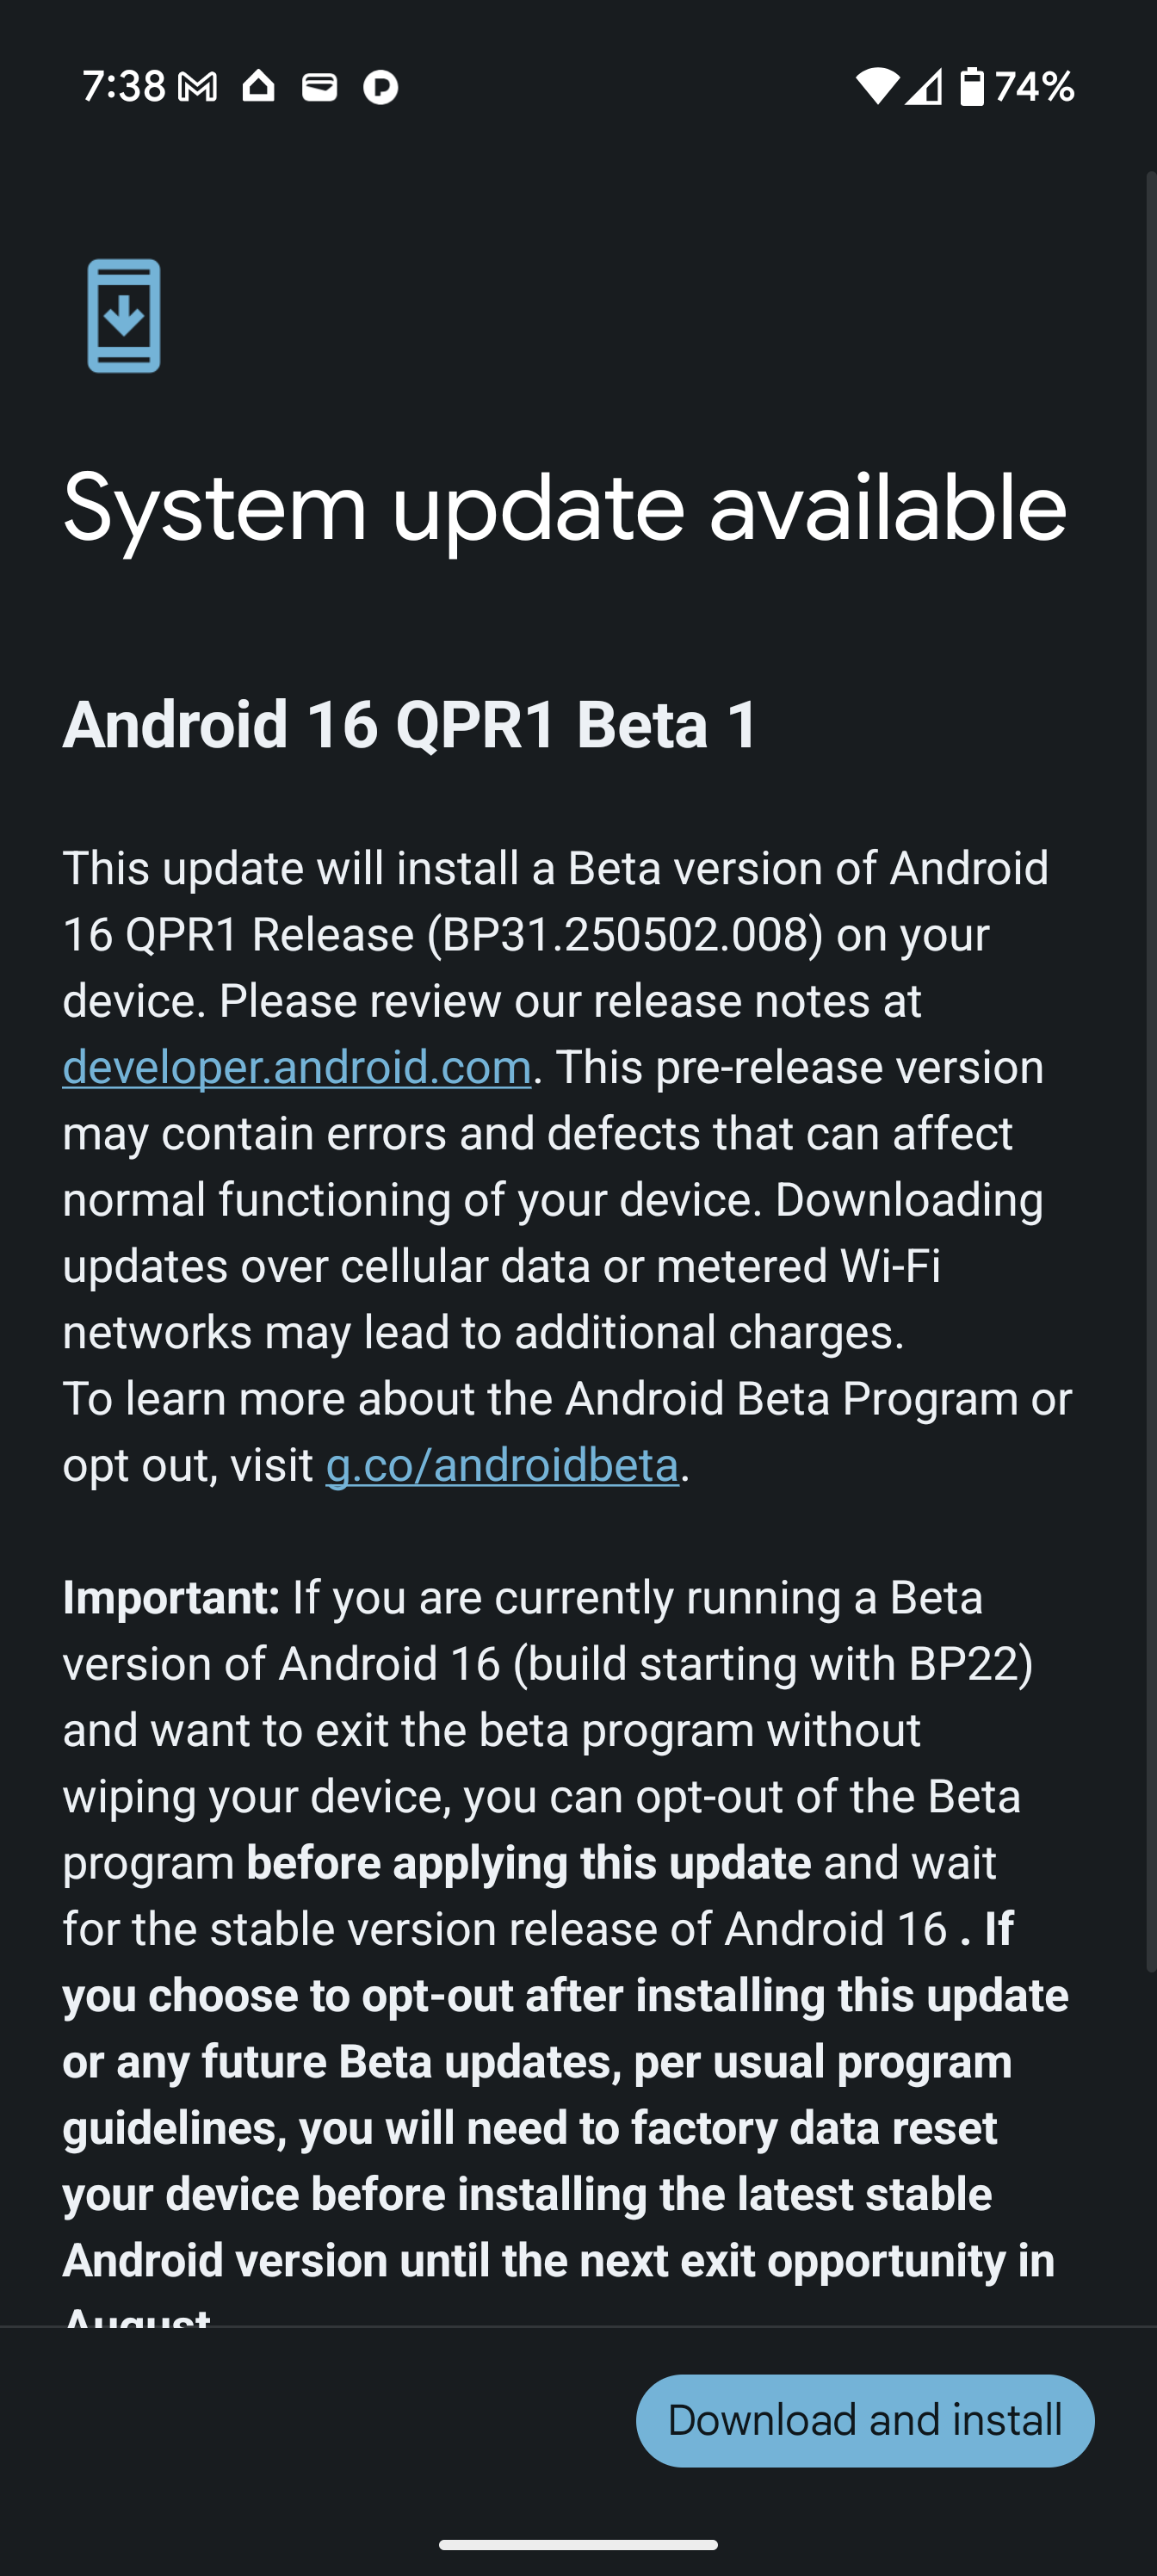Viewport: 1157px width, 2576px height.
Task: Tap the Wi-Fi signal status icon
Action: (877, 86)
